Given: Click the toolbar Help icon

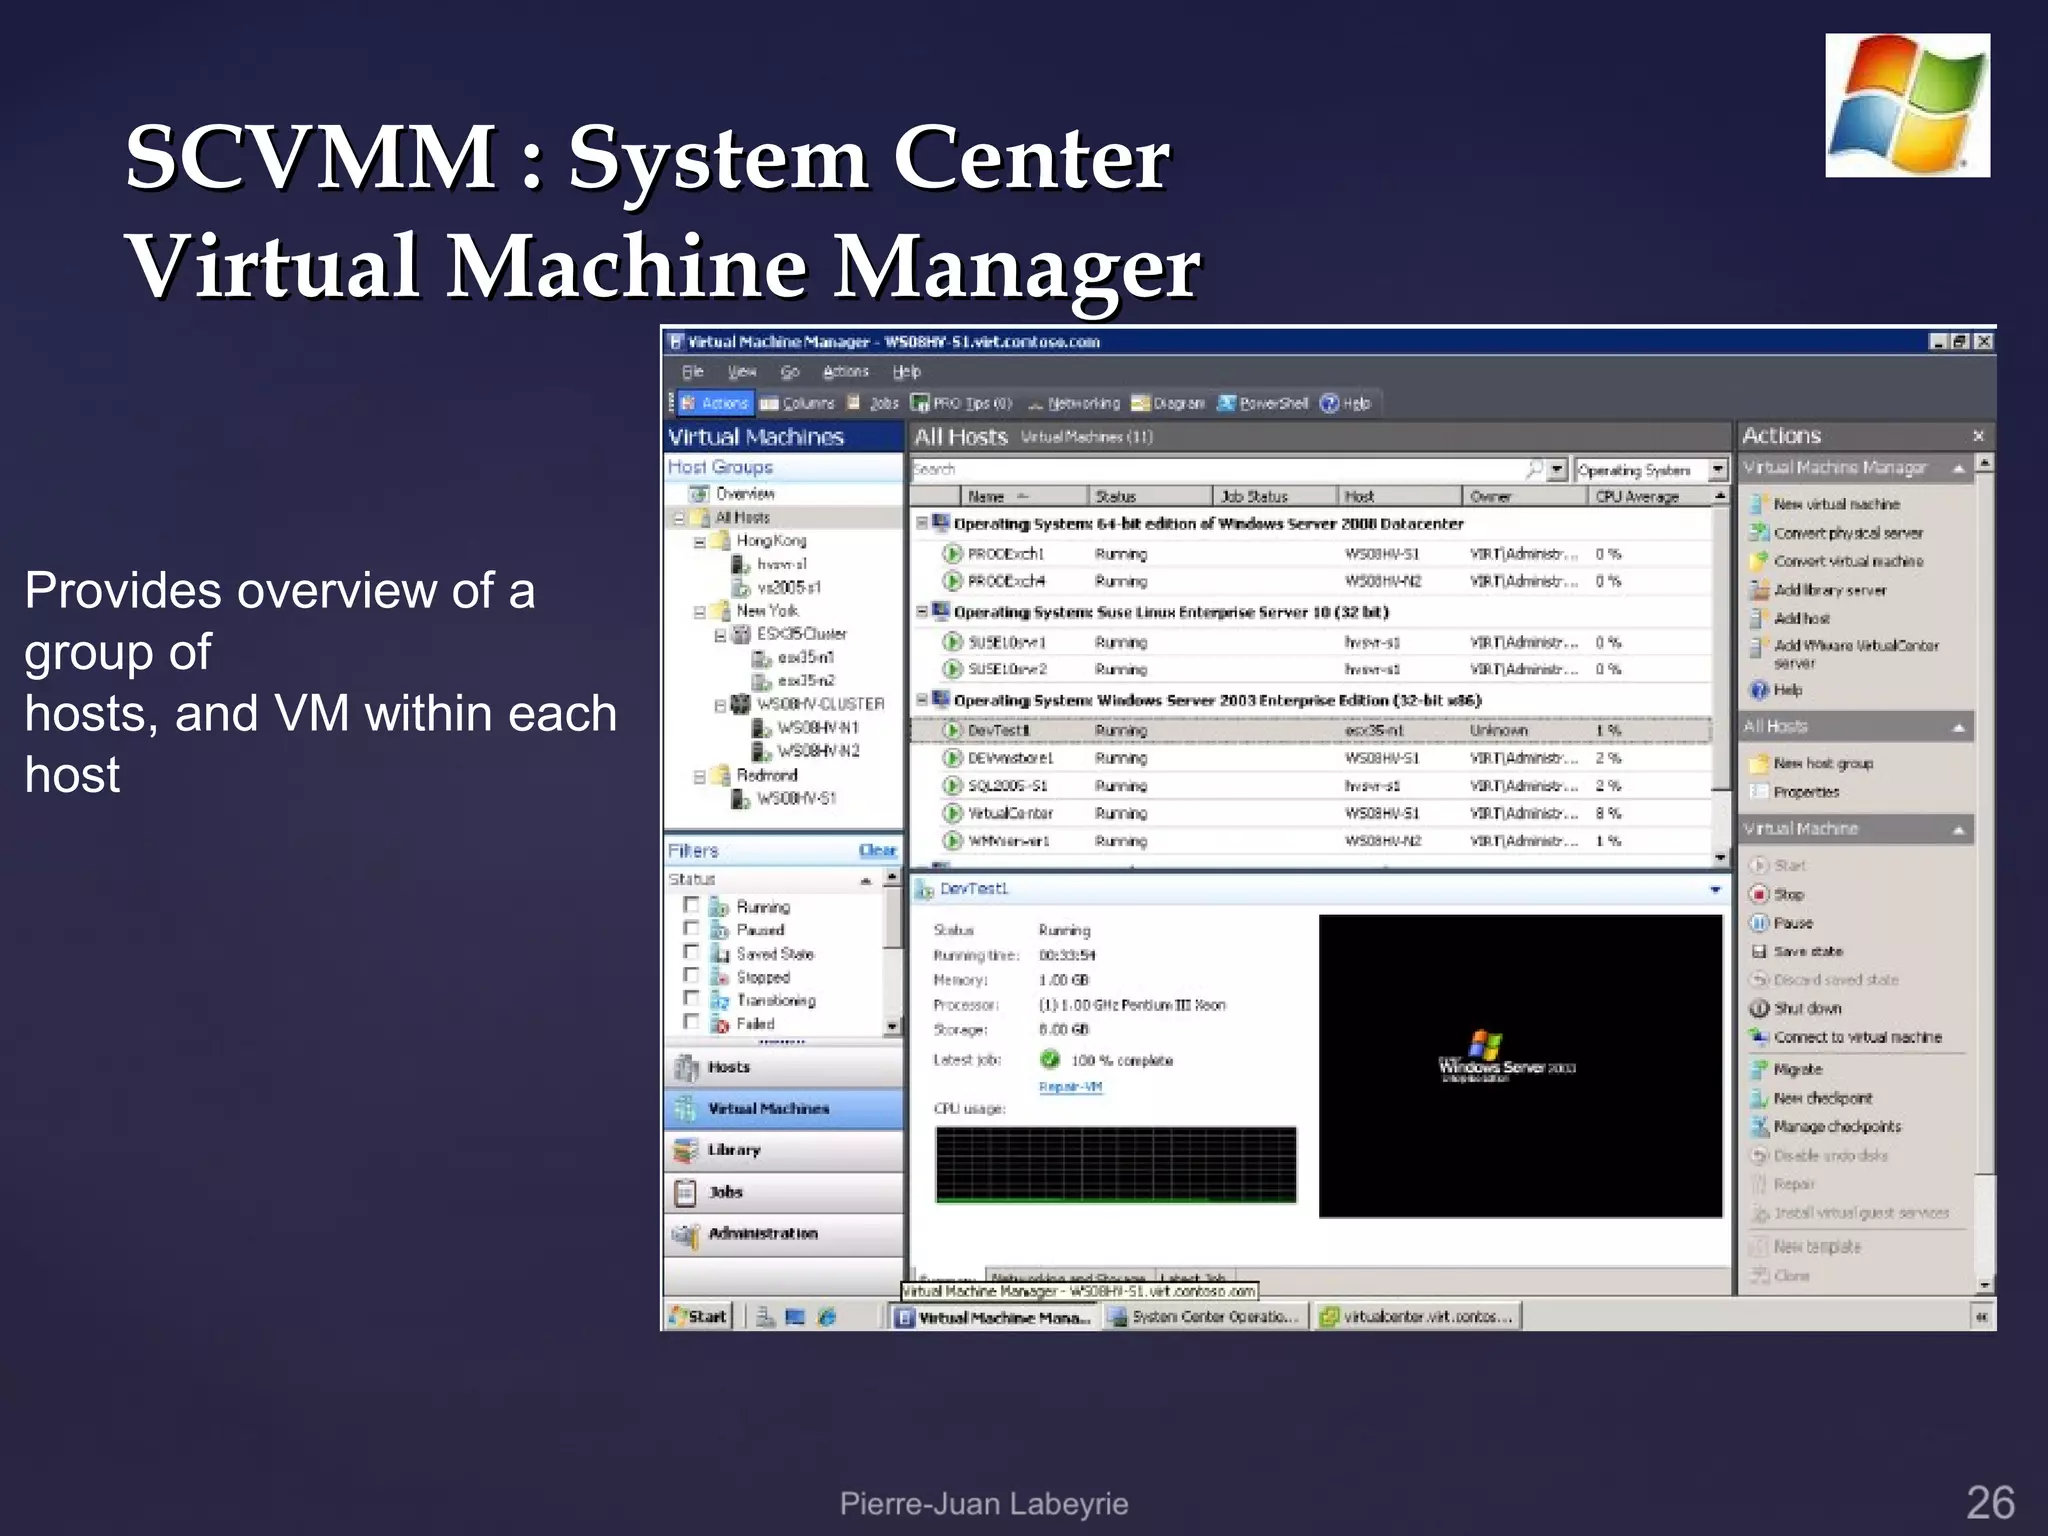Looking at the screenshot, I should pos(1345,403).
